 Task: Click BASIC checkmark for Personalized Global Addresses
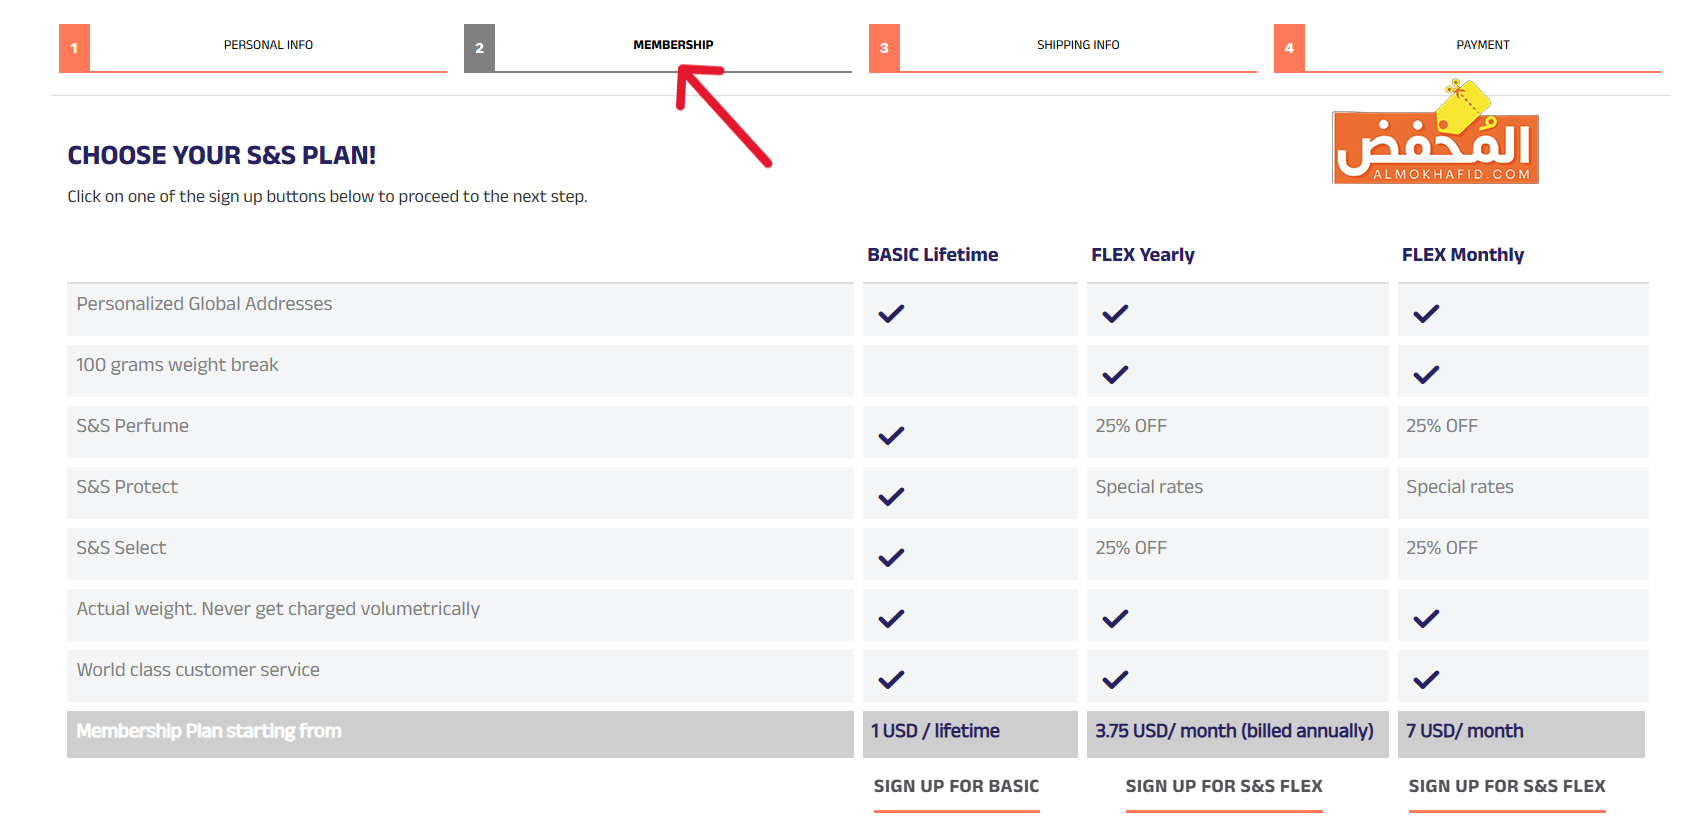pos(891,314)
